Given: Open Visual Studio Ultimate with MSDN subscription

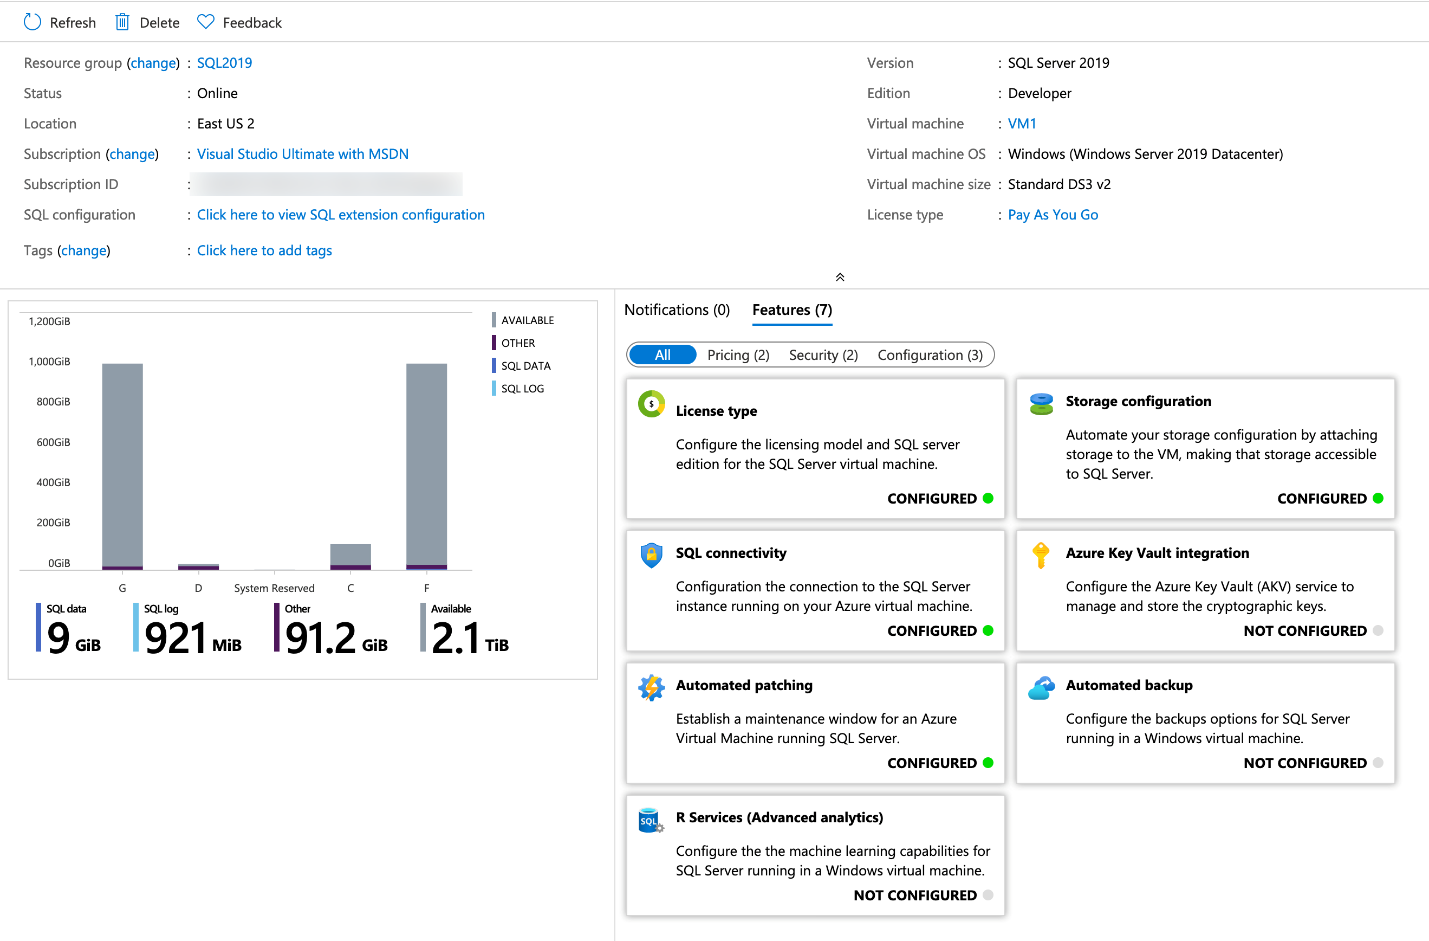Looking at the screenshot, I should pos(303,154).
